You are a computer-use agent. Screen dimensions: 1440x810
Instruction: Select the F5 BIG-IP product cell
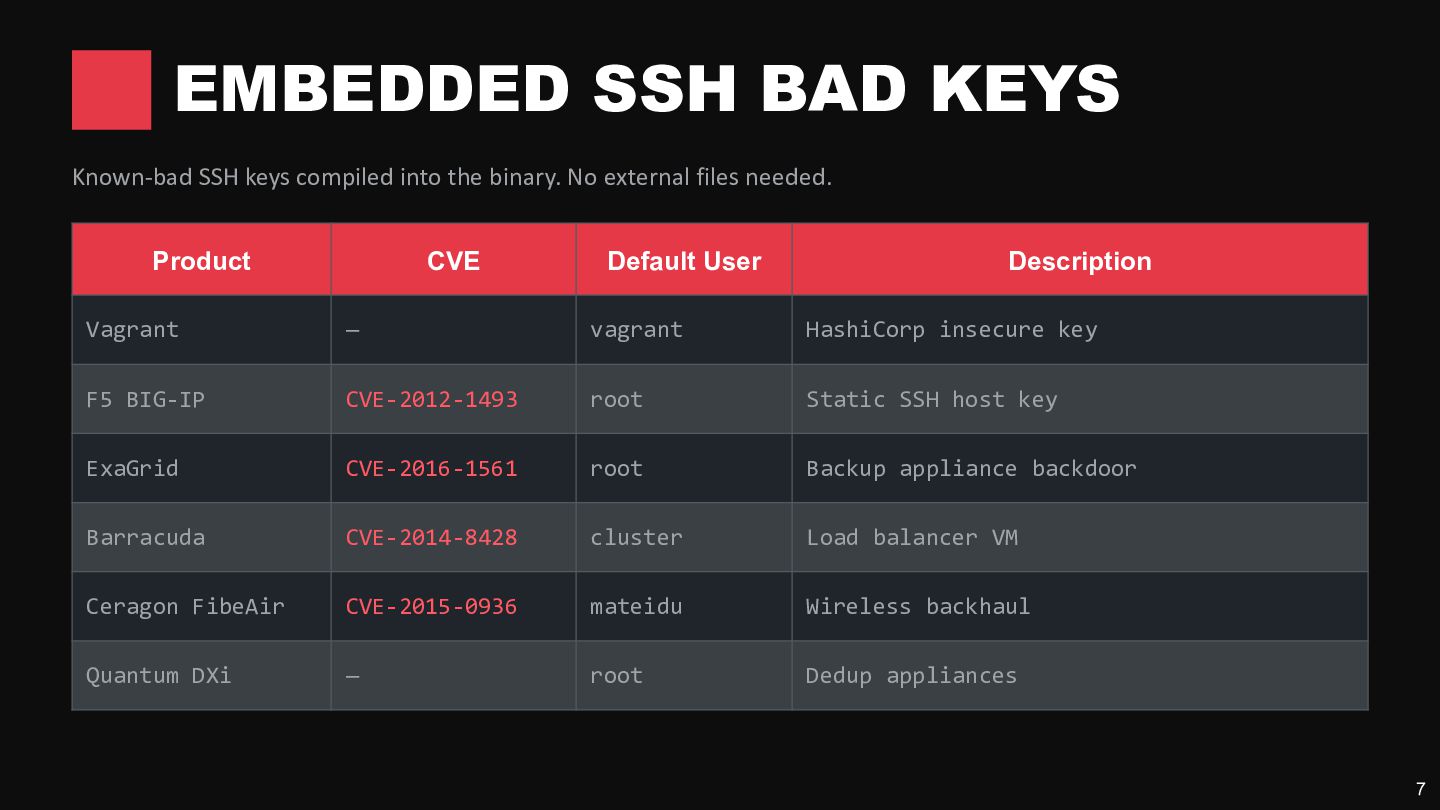pyautogui.click(x=201, y=399)
